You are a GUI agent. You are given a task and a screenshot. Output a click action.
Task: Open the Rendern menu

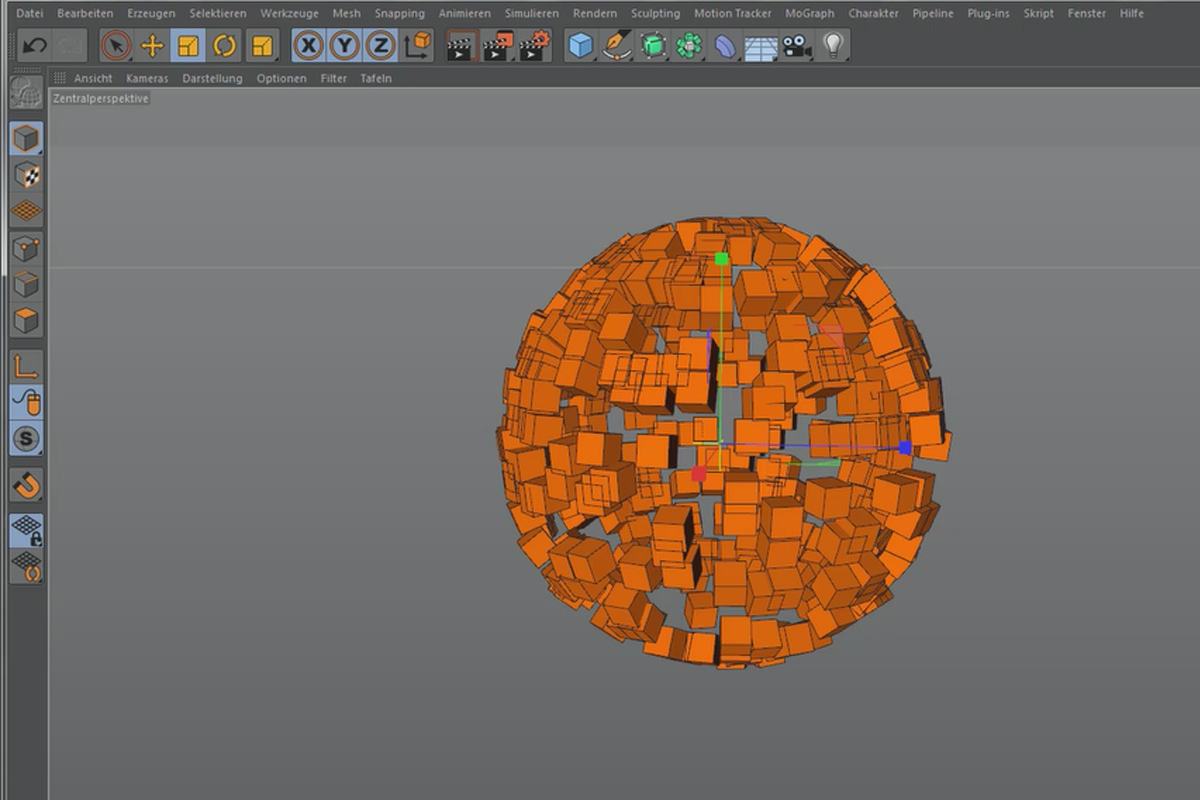595,13
